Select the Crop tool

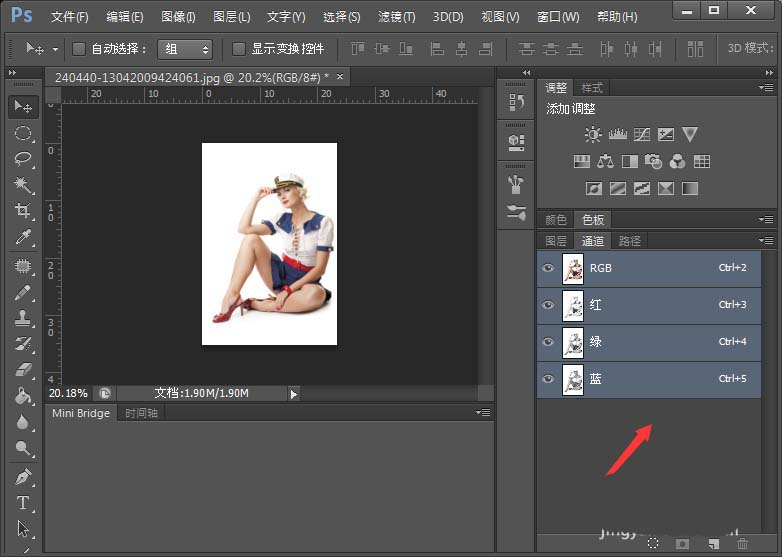click(23, 210)
